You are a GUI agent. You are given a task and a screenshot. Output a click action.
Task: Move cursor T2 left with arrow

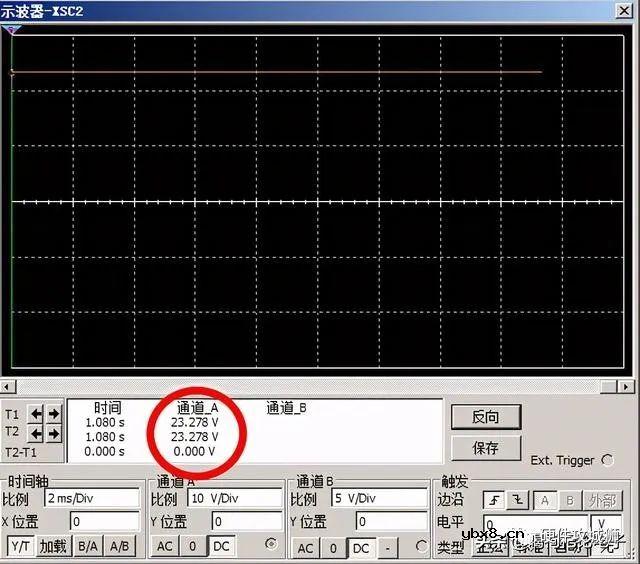point(36,433)
